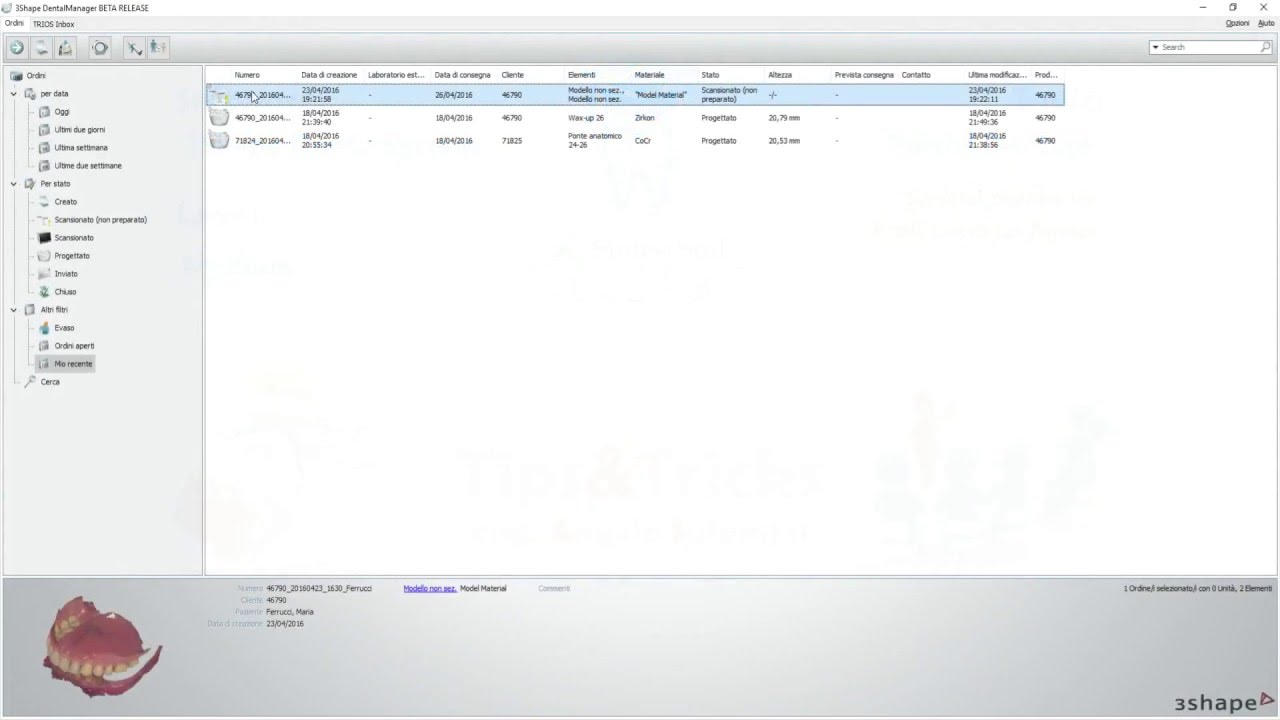Screen dimensions: 1280x720
Task: Open the Search box dropdown arrow
Action: click(x=1156, y=47)
